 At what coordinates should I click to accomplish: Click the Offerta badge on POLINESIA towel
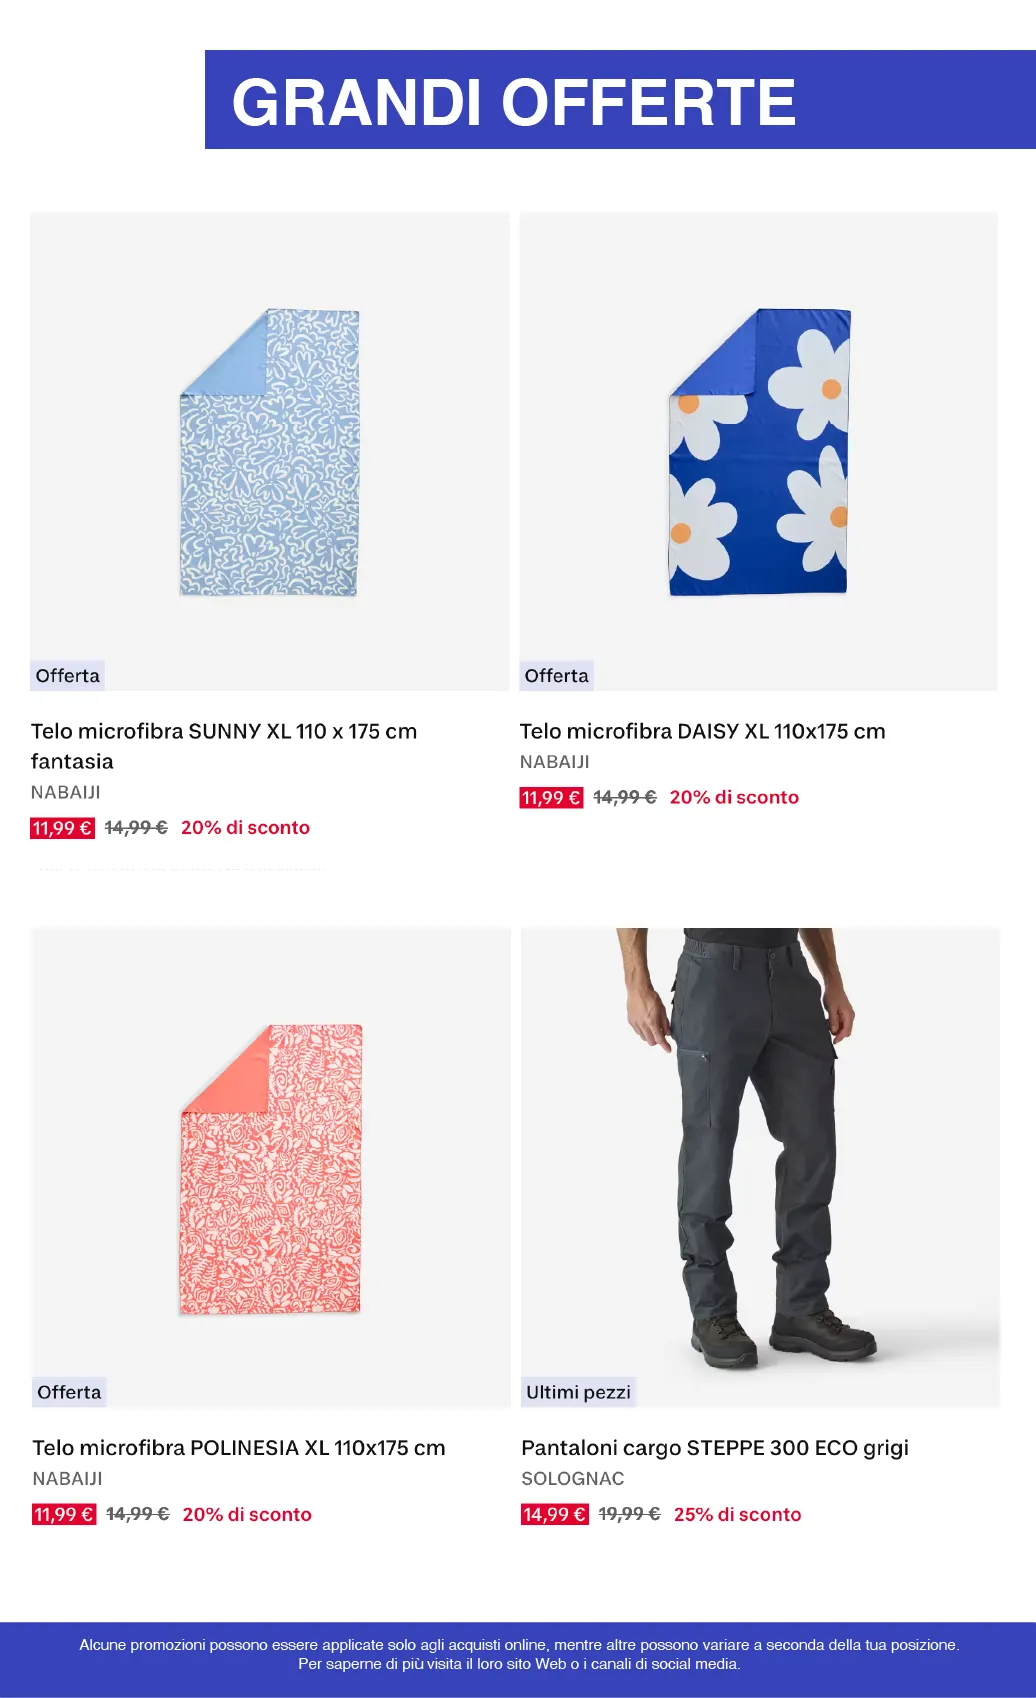click(x=69, y=1392)
